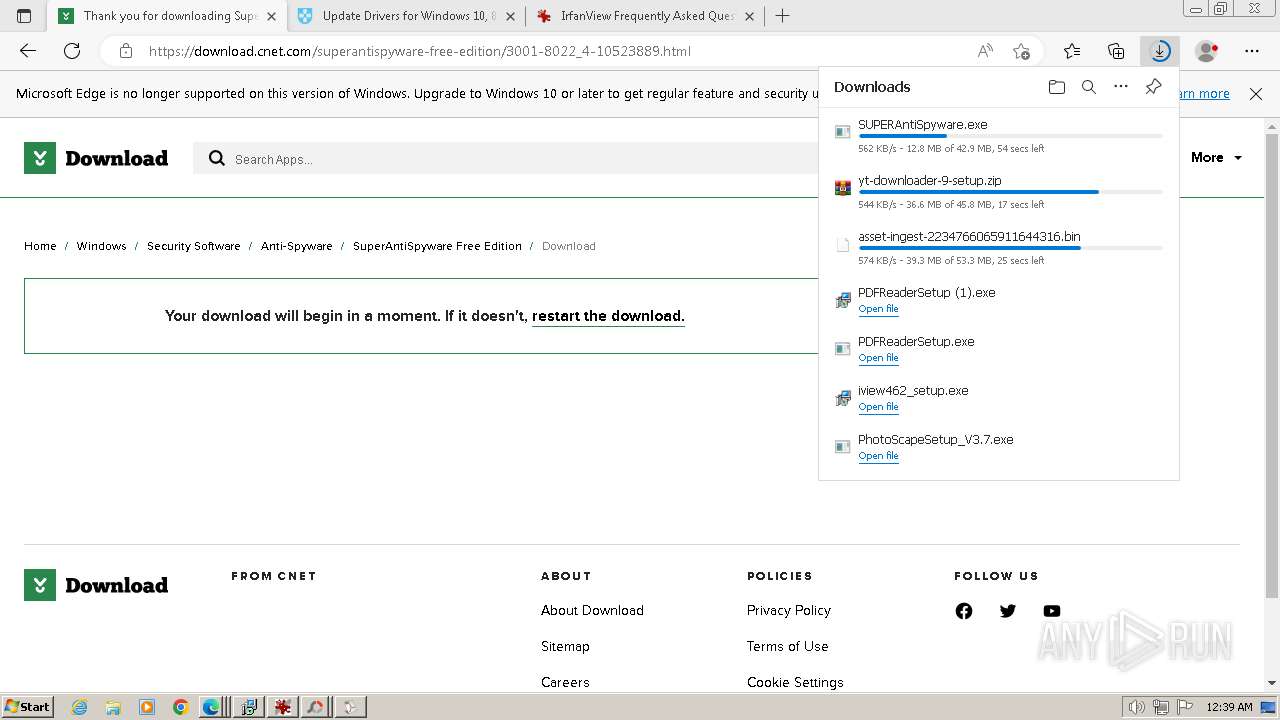The width and height of the screenshot is (1280, 720).
Task: Open Careers footer link
Action: (565, 682)
